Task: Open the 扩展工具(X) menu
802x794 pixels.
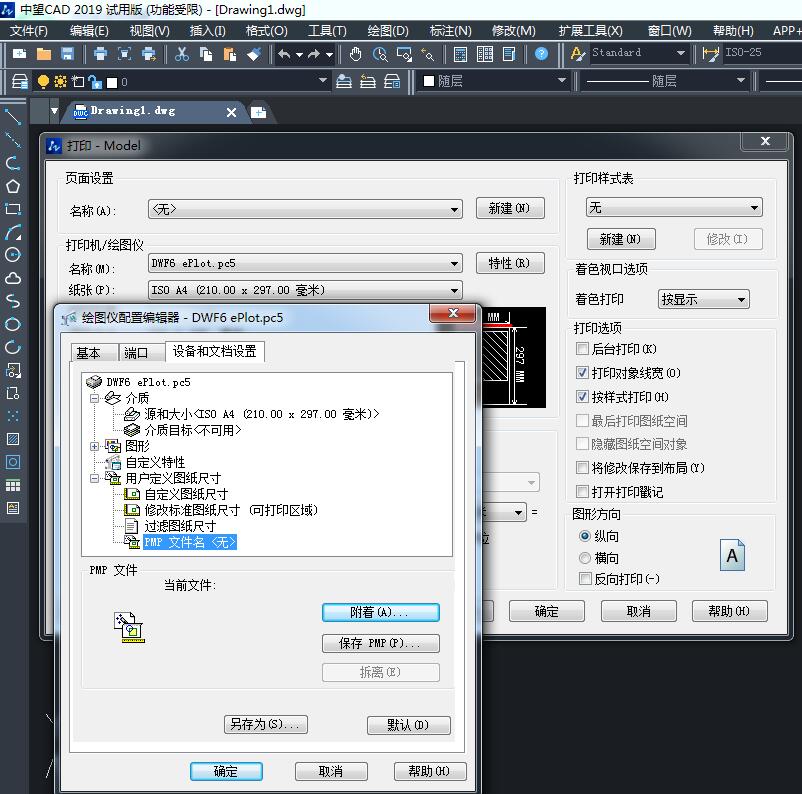Action: 590,31
